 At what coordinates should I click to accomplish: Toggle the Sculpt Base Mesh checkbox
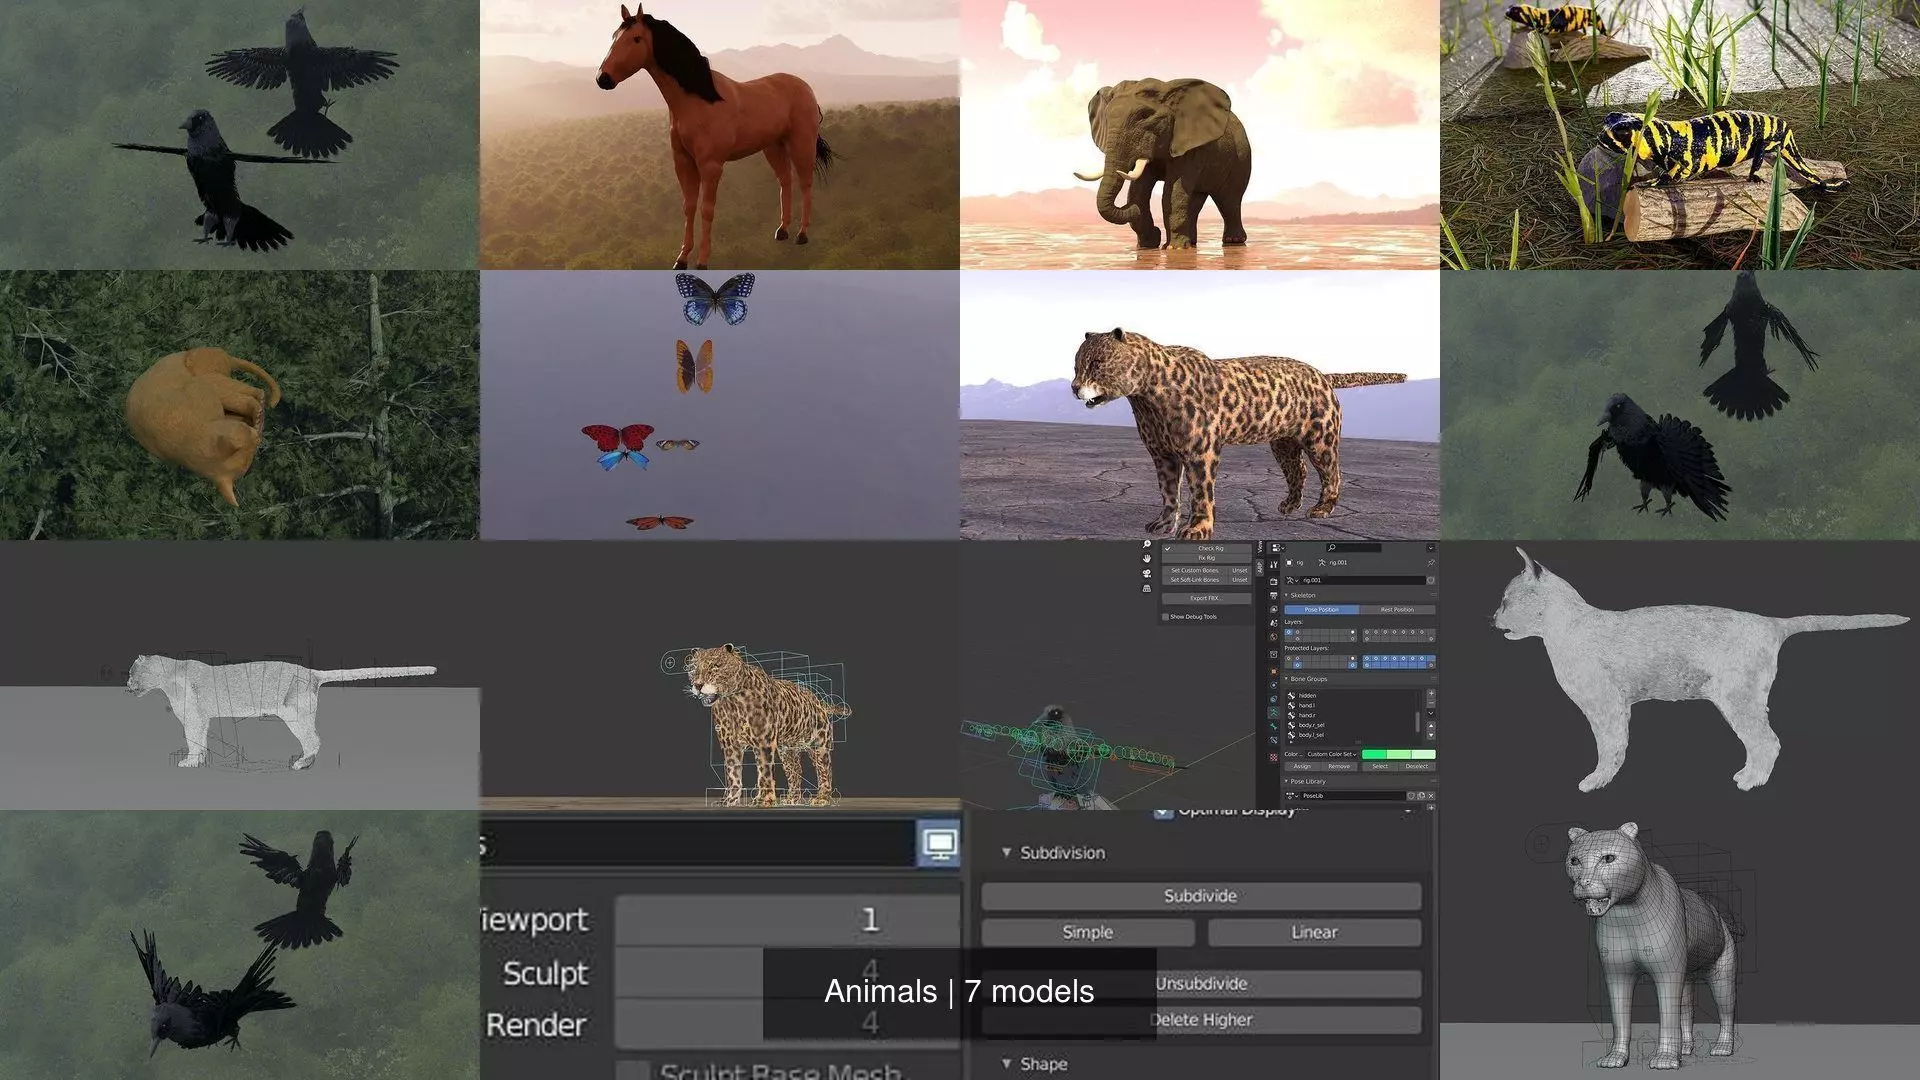coord(633,1072)
